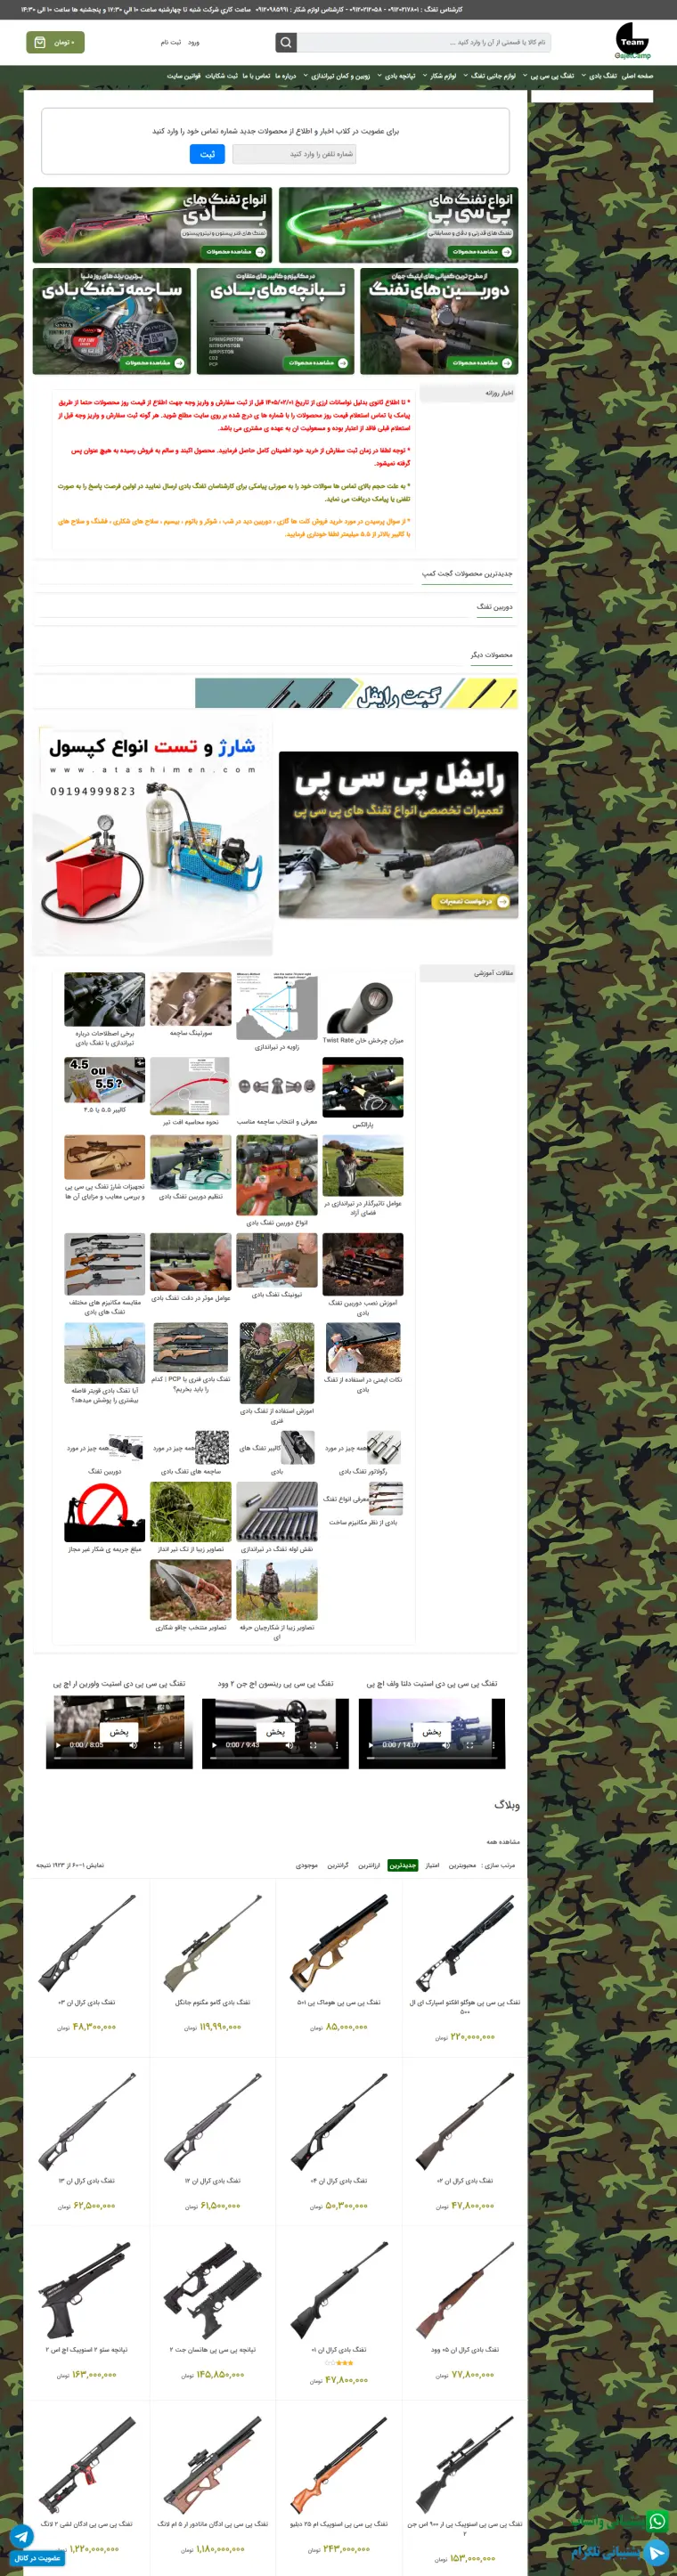Screen dimensions: 677x2576
Task: Click the login link in header
Action: [194, 42]
